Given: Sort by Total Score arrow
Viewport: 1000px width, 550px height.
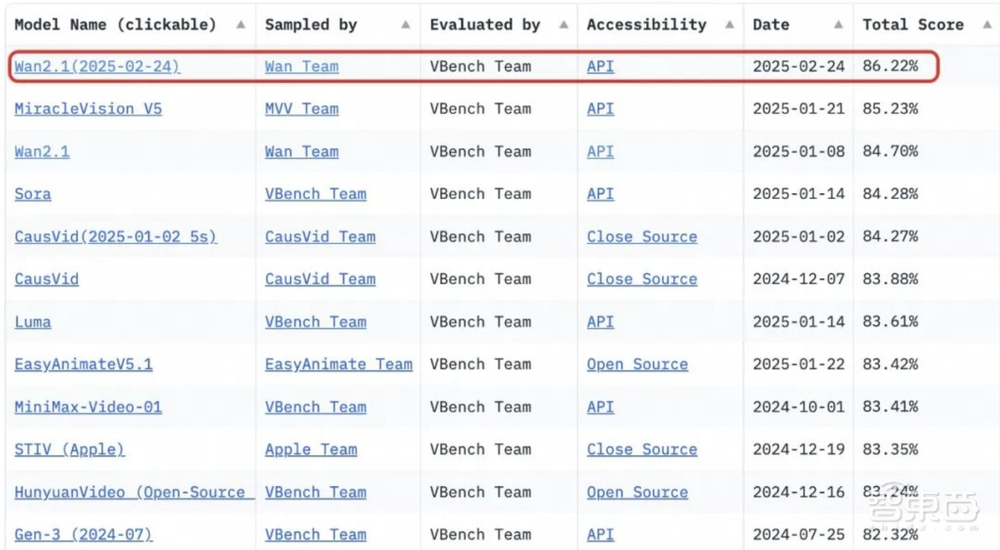Looking at the screenshot, I should coord(985,25).
